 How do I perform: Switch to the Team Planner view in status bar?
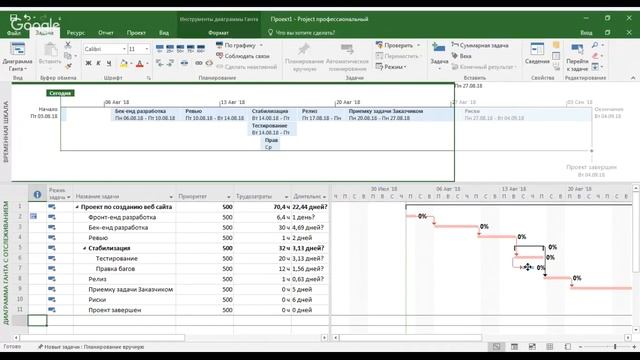click(x=532, y=347)
